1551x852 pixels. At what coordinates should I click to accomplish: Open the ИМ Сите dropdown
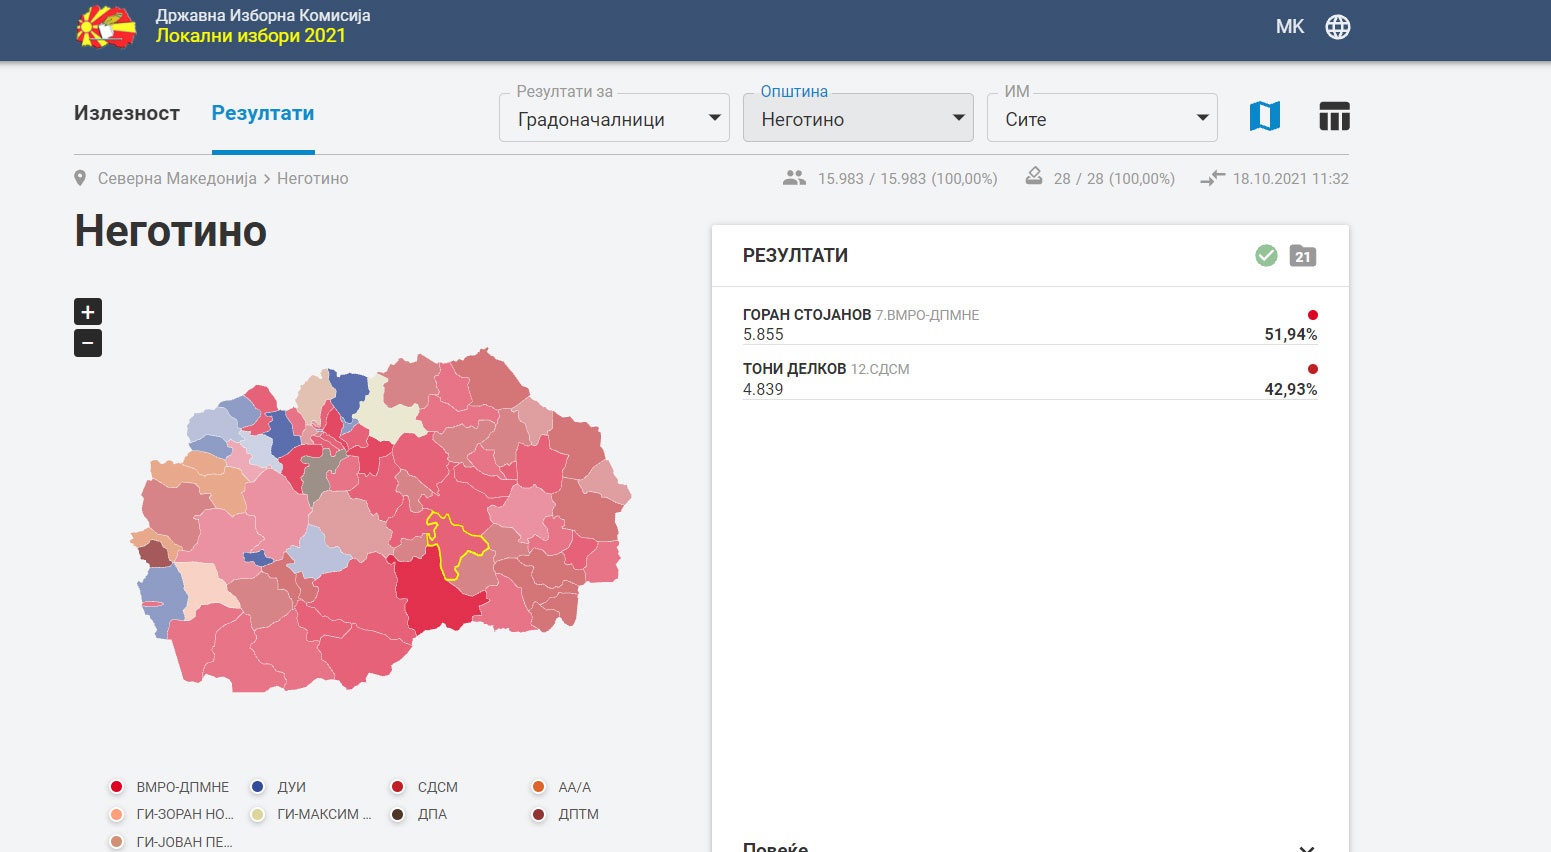[1102, 118]
